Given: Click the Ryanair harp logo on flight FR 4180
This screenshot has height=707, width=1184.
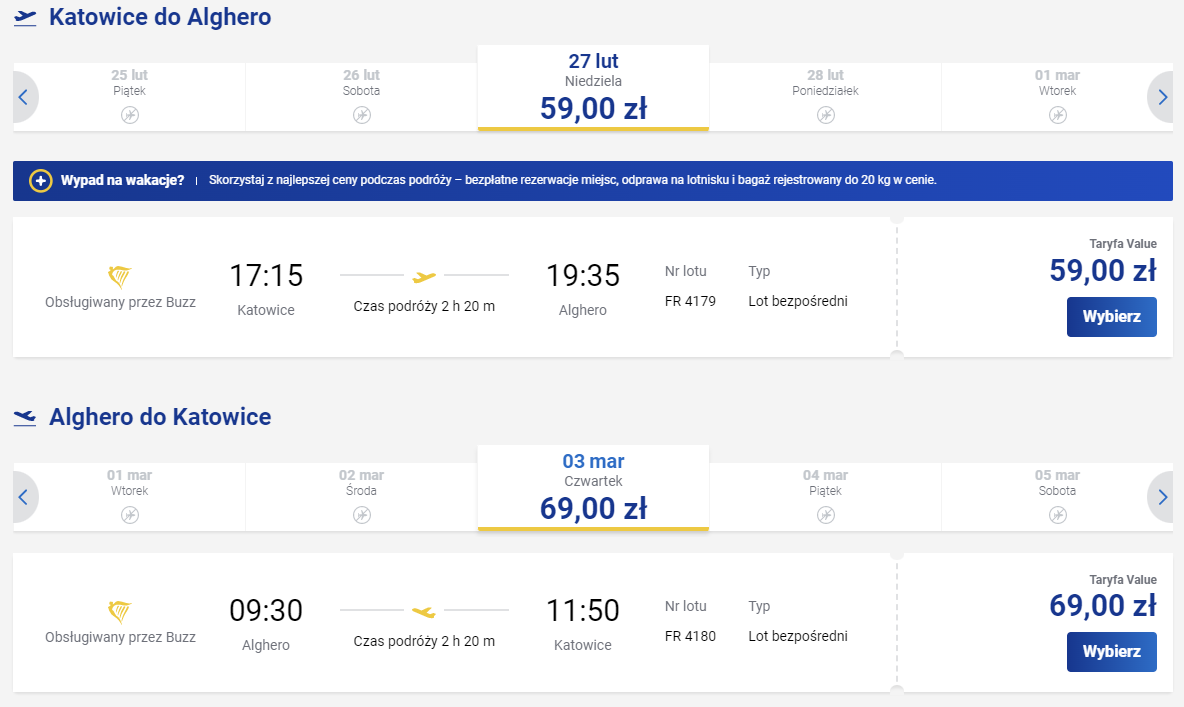Looking at the screenshot, I should point(119,612).
